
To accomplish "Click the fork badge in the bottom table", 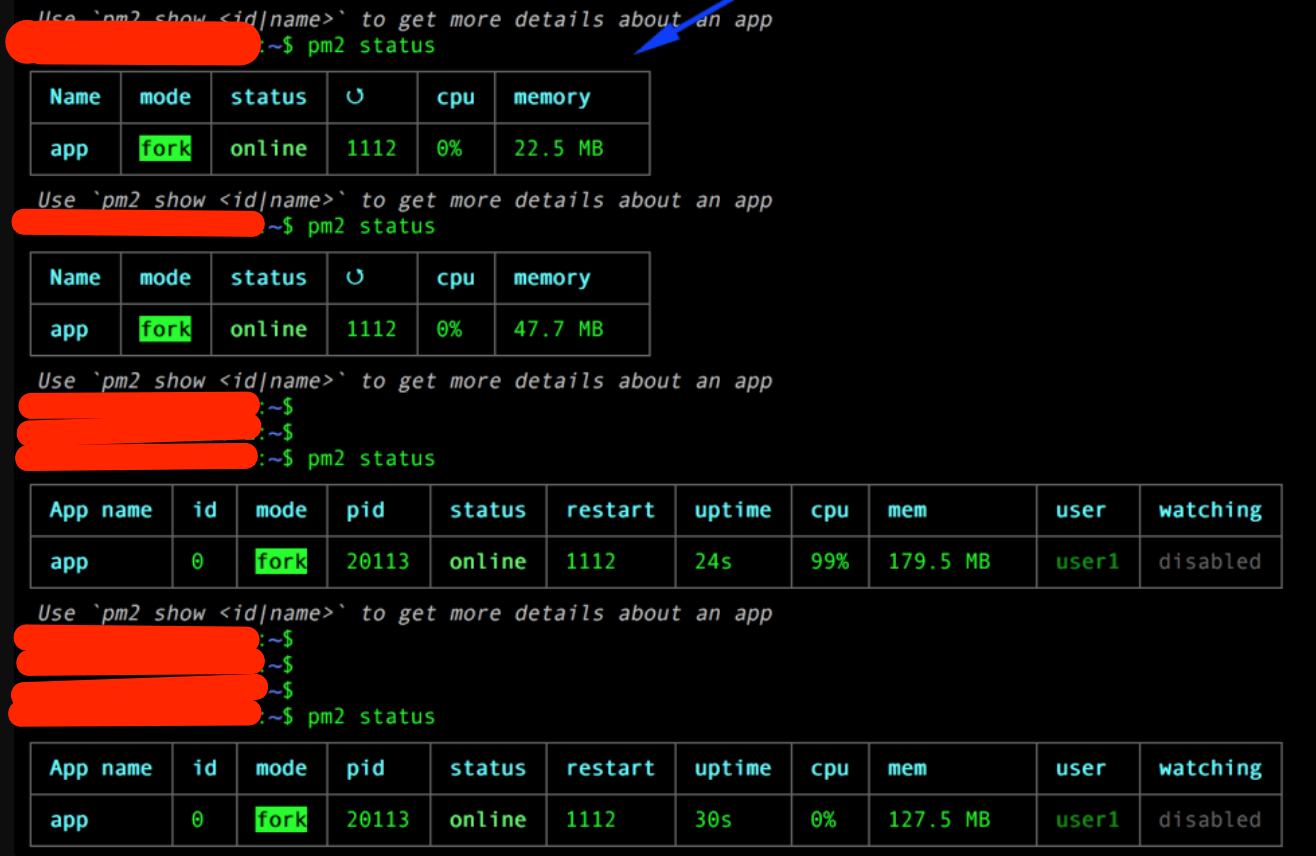I will [x=281, y=819].
